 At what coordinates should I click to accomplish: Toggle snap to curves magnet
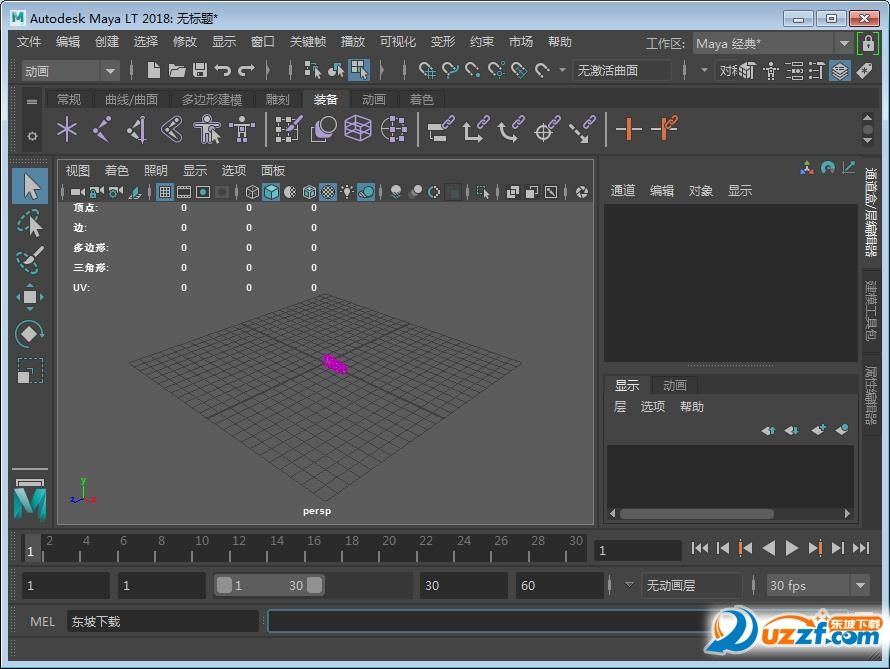(450, 70)
